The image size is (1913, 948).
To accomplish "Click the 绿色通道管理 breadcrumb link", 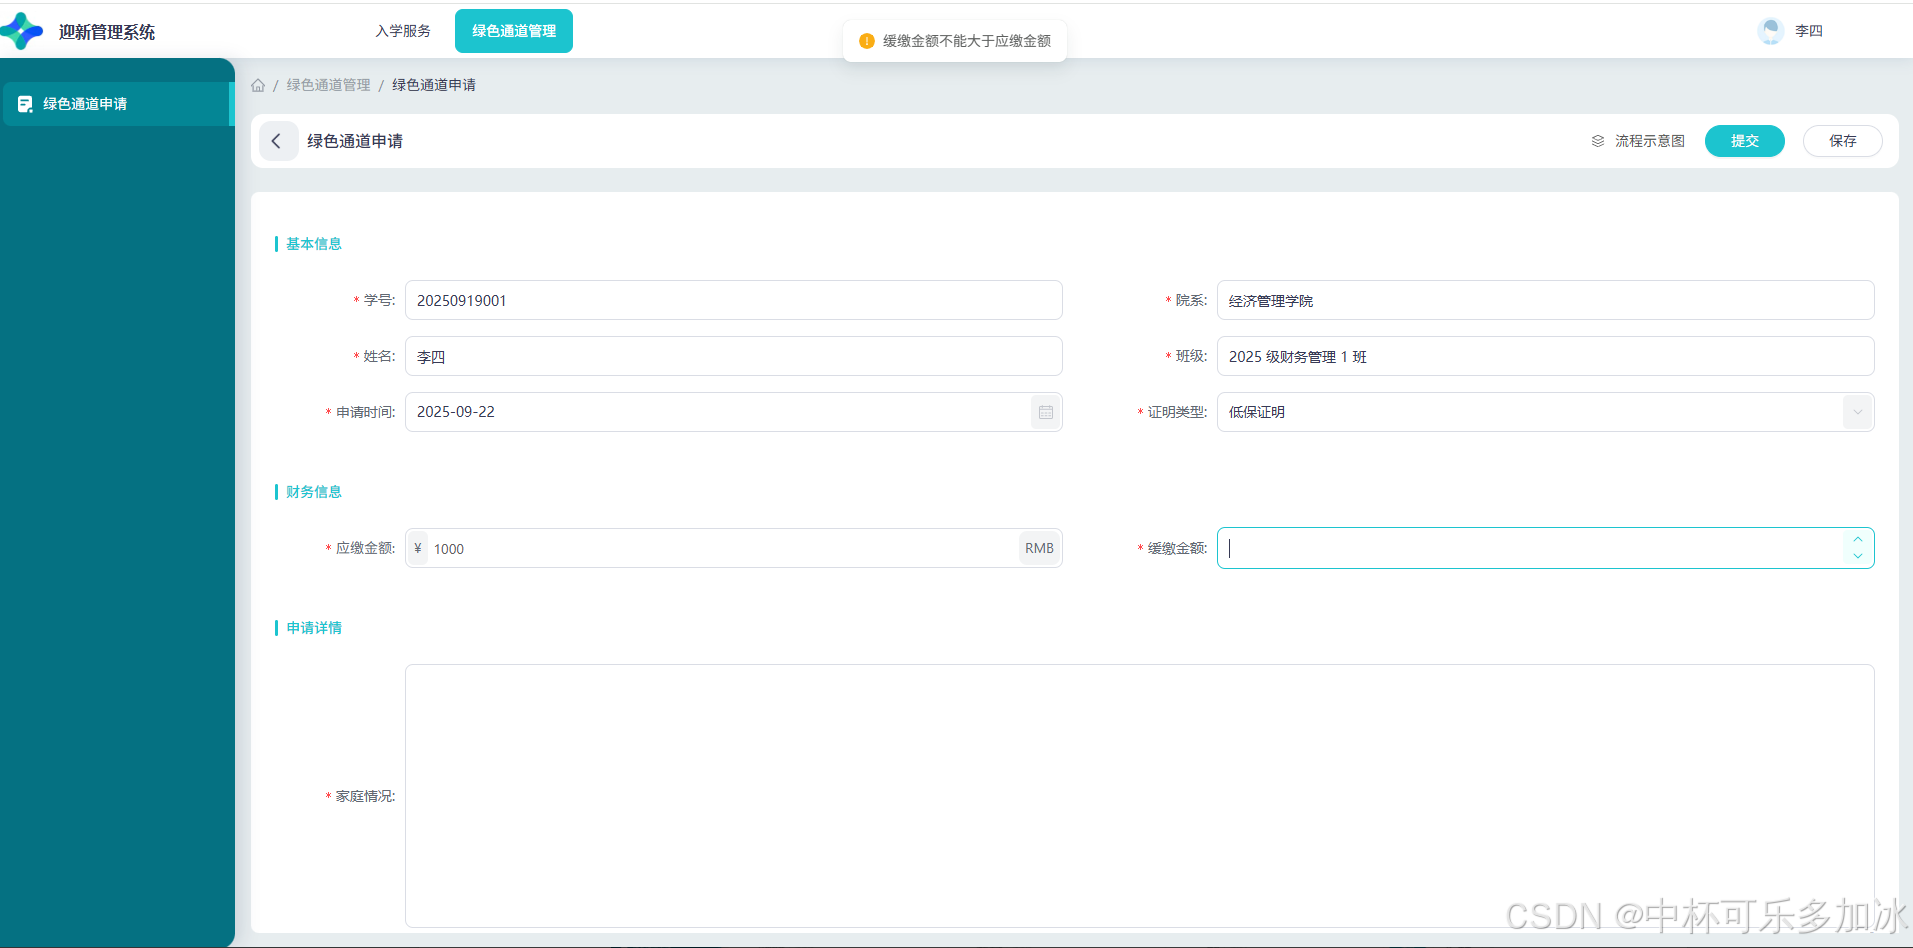I will (x=328, y=85).
